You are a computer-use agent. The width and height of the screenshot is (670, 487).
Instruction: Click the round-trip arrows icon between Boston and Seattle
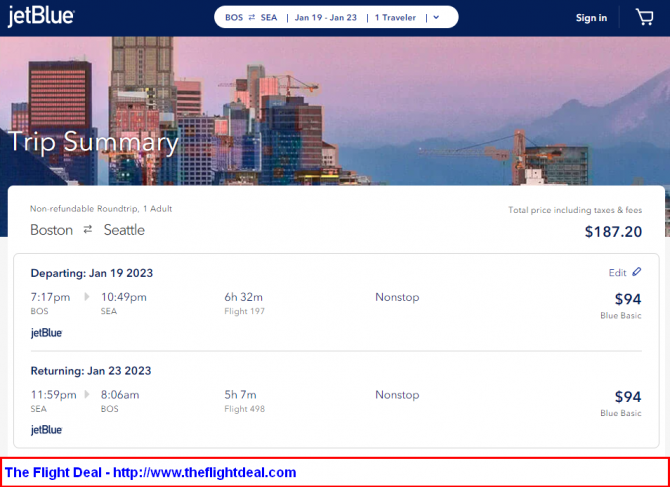88,230
